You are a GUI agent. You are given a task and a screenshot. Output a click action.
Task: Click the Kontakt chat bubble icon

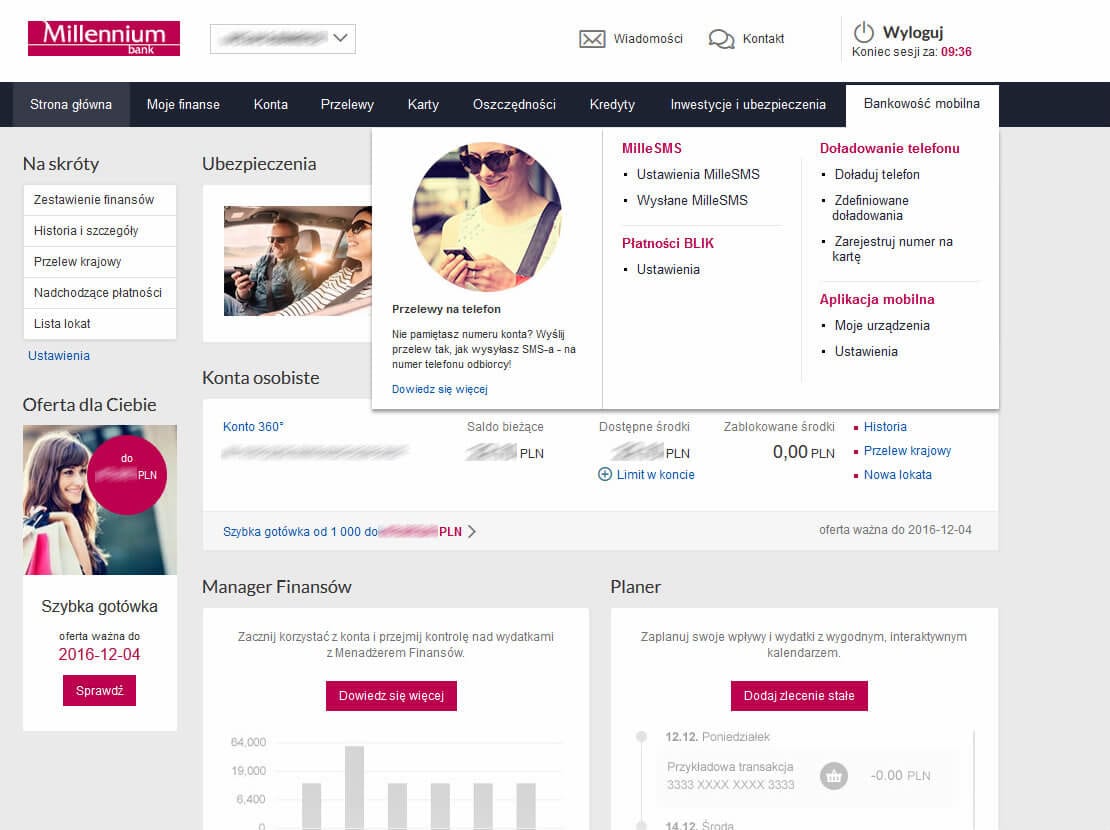(x=721, y=39)
